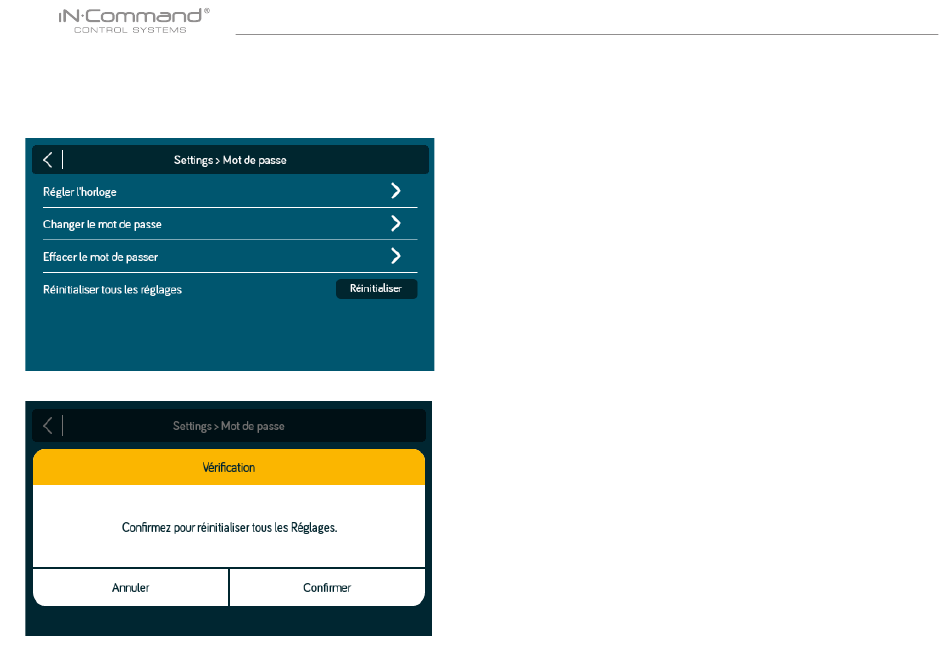
Task: Select Effacer le mot de passer label
Action: coord(100,257)
